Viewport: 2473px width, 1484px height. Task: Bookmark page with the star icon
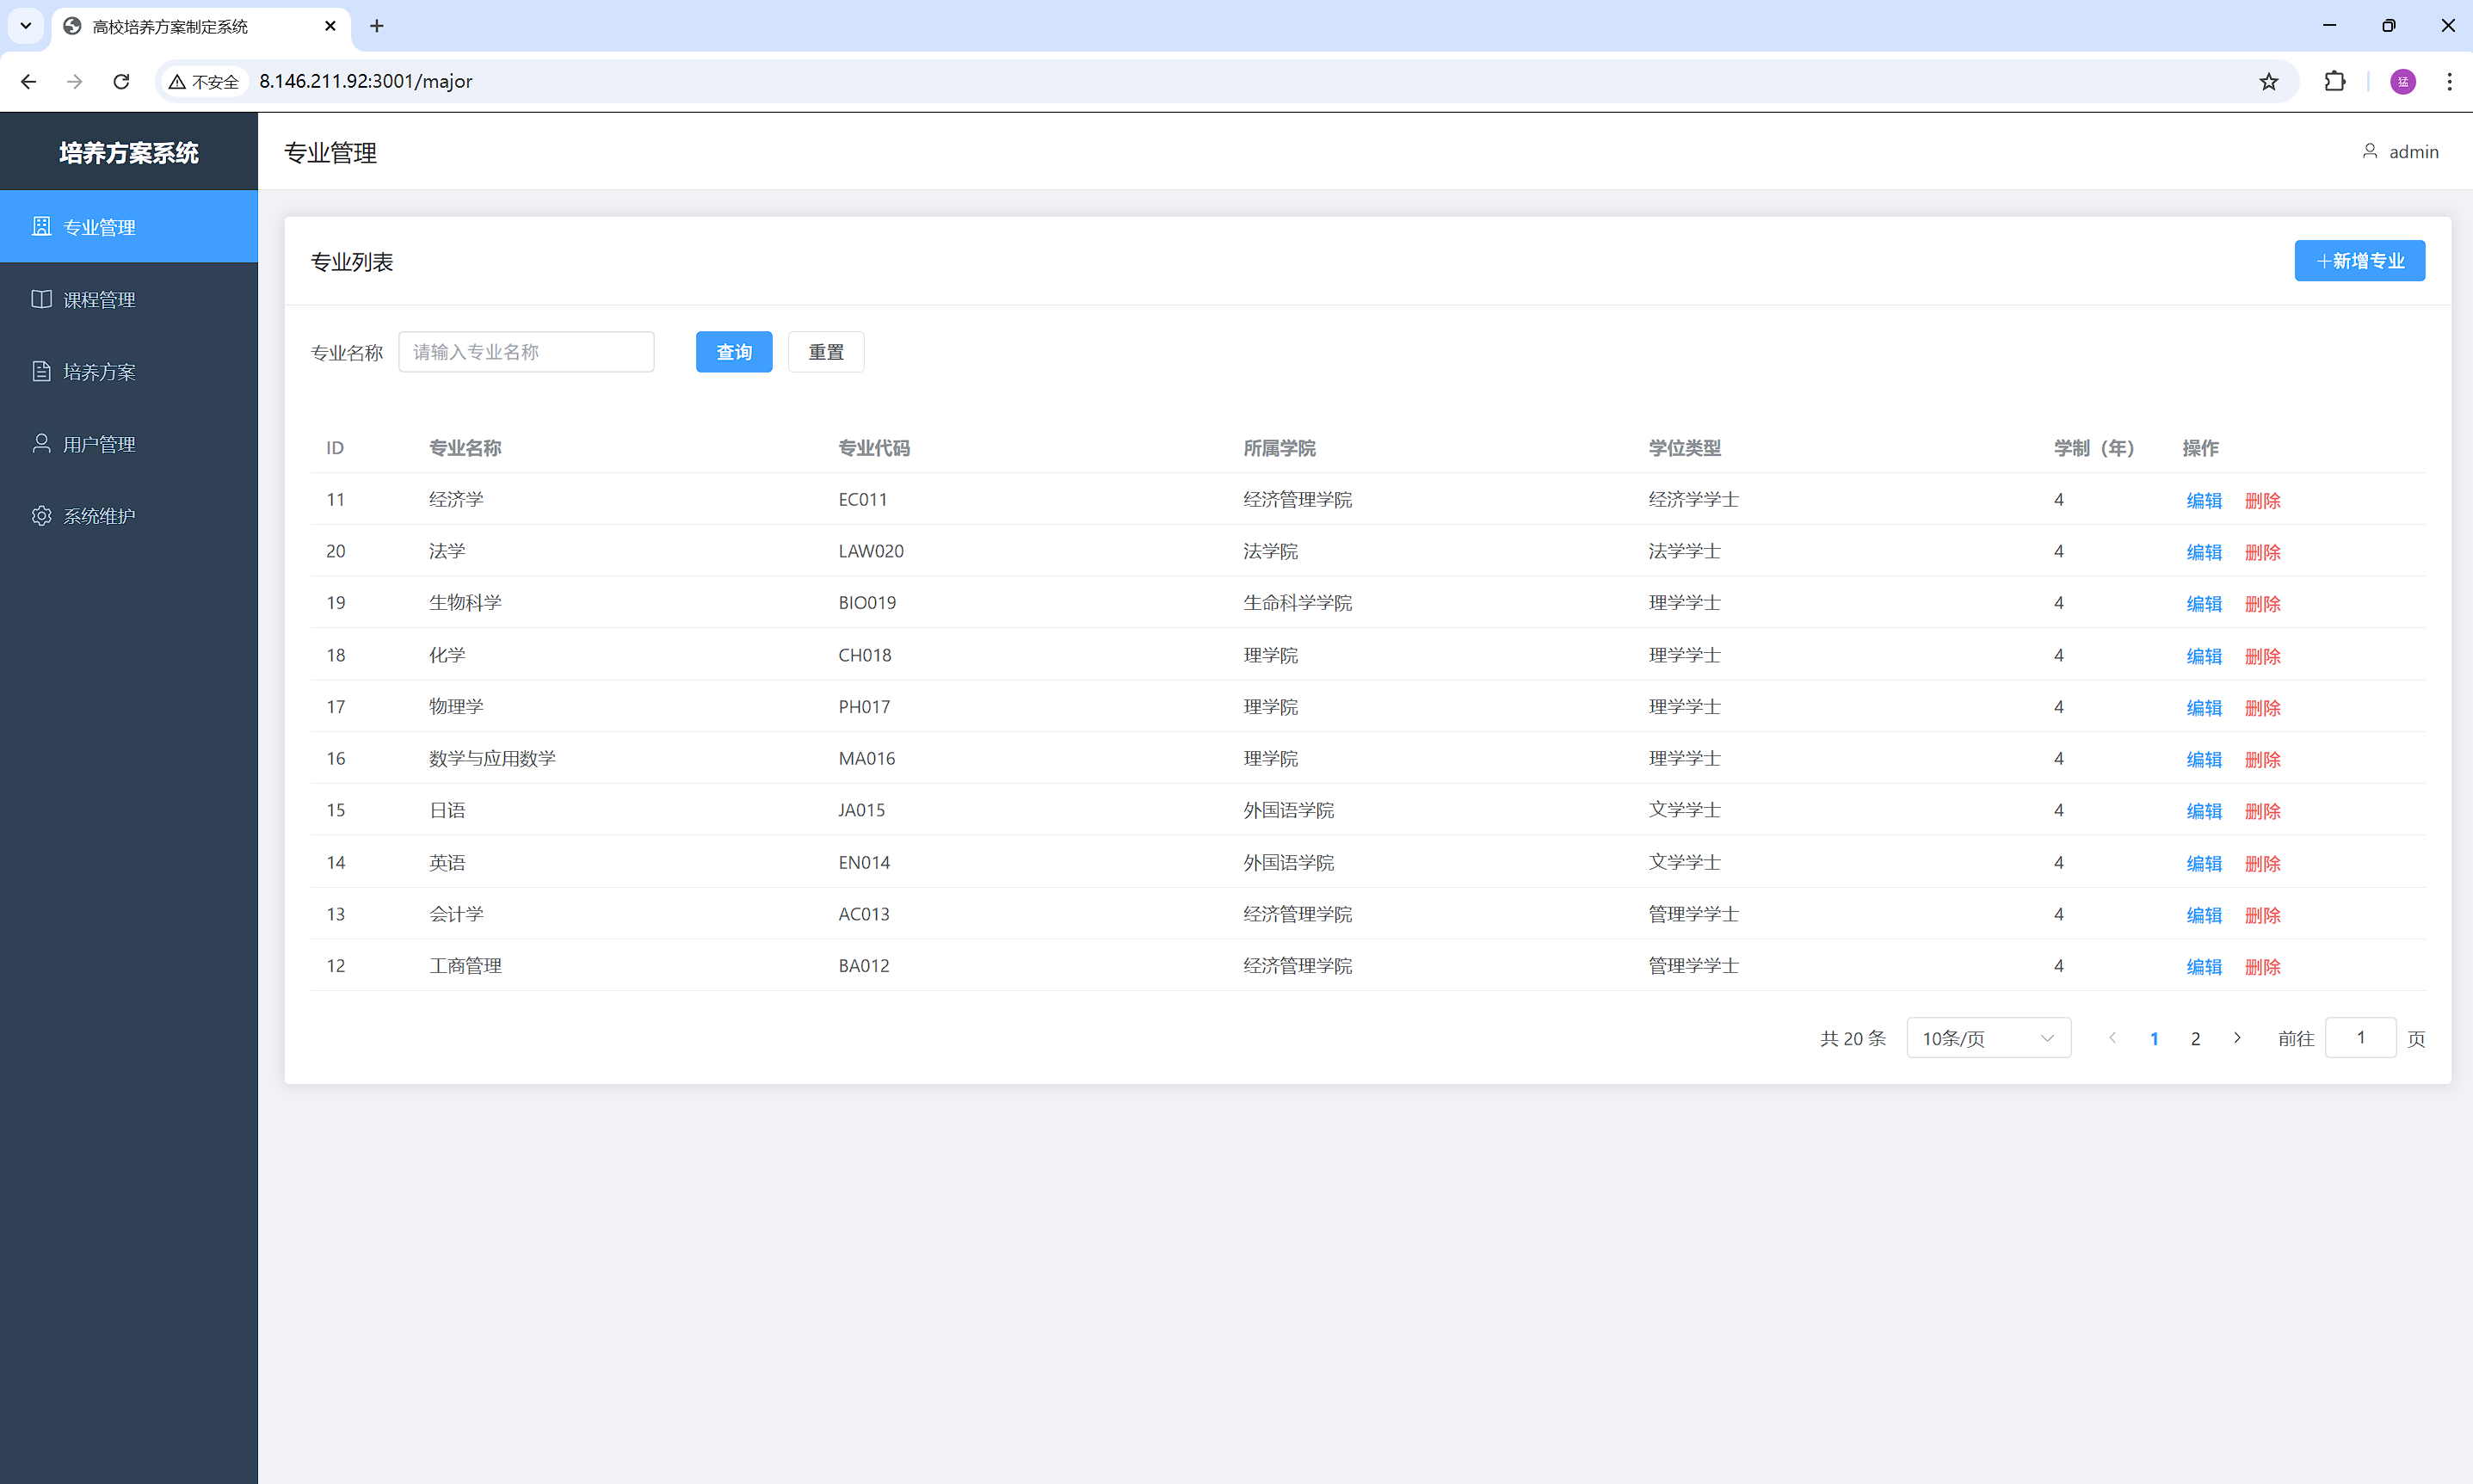click(x=2269, y=82)
